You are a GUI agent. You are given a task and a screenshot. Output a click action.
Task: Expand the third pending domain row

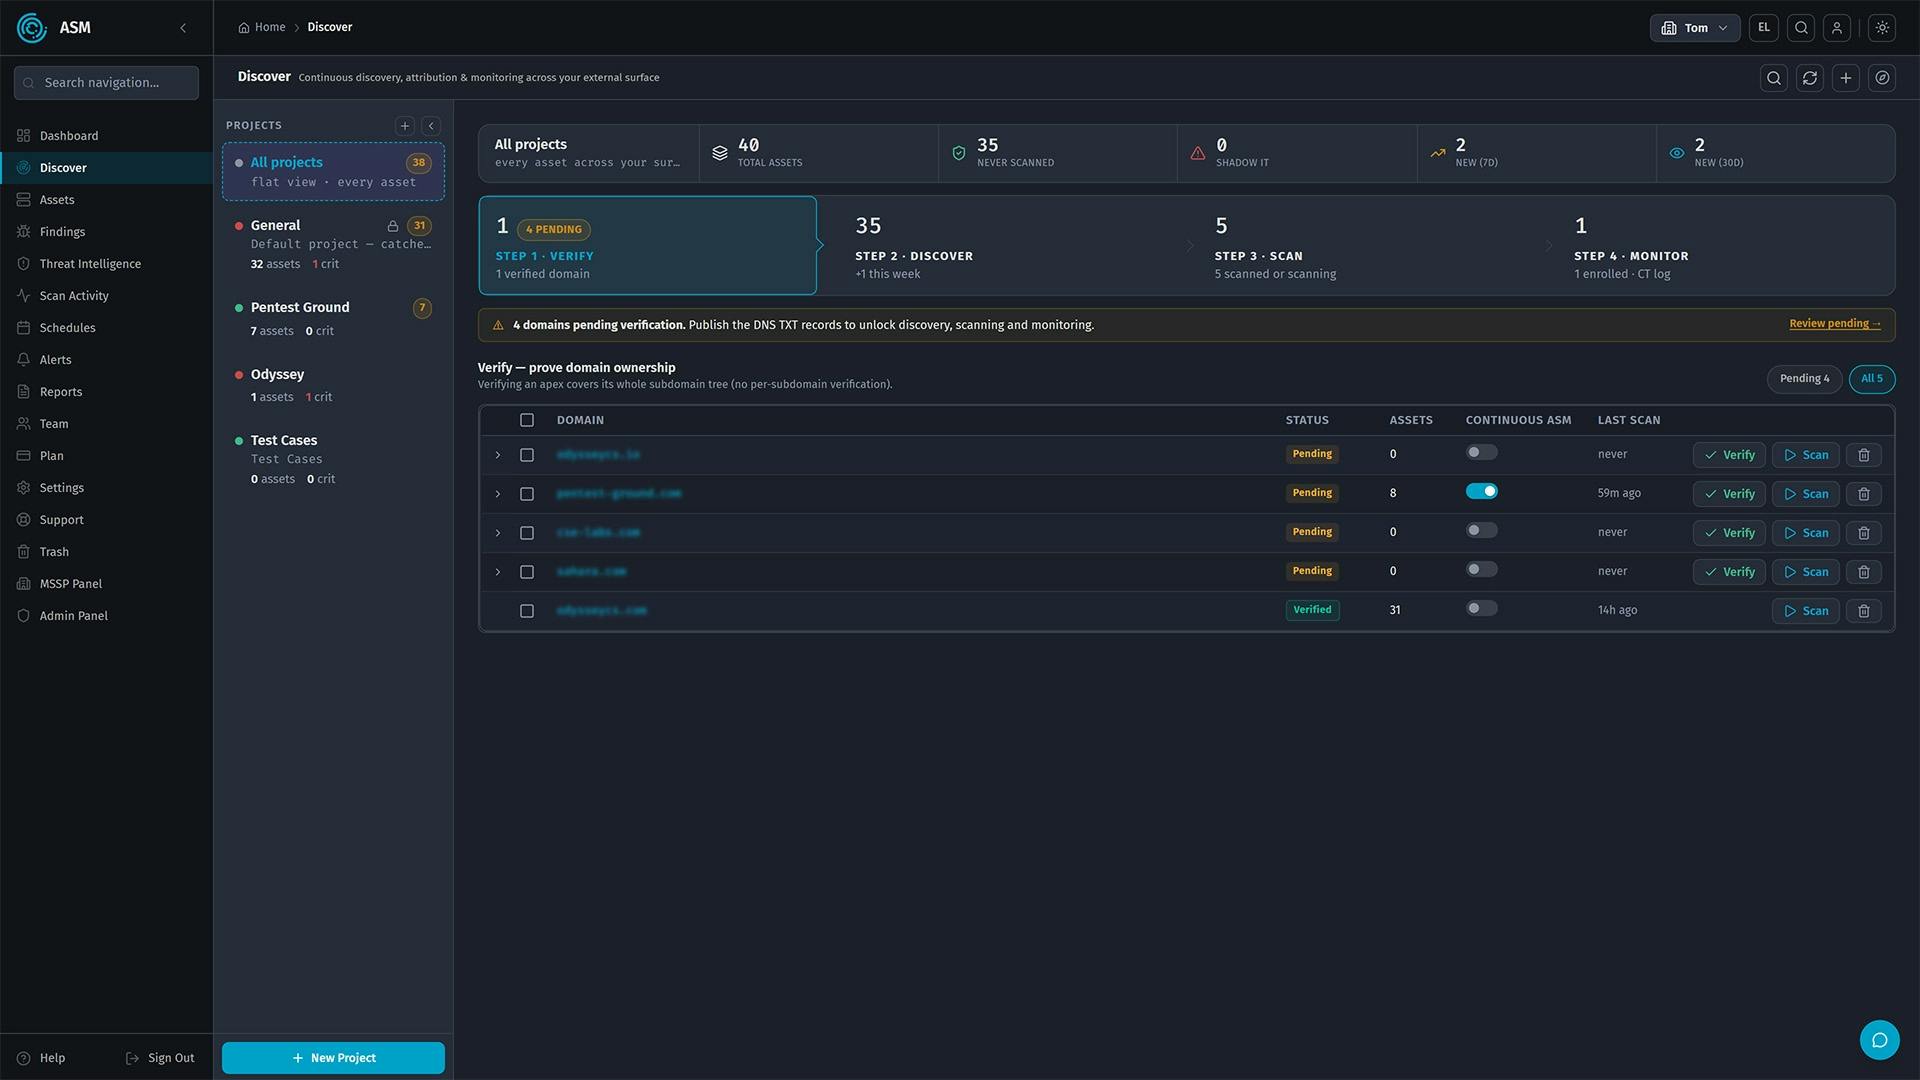pos(498,533)
